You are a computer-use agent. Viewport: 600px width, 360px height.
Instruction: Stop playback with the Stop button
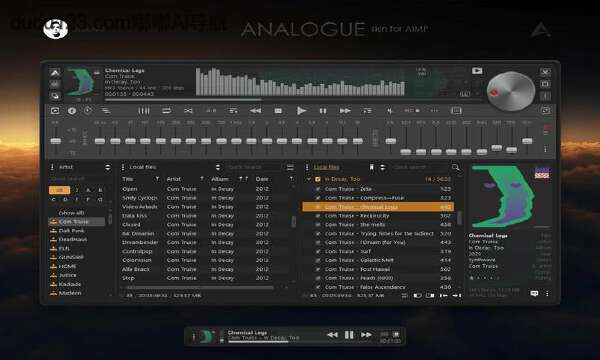[278, 111]
